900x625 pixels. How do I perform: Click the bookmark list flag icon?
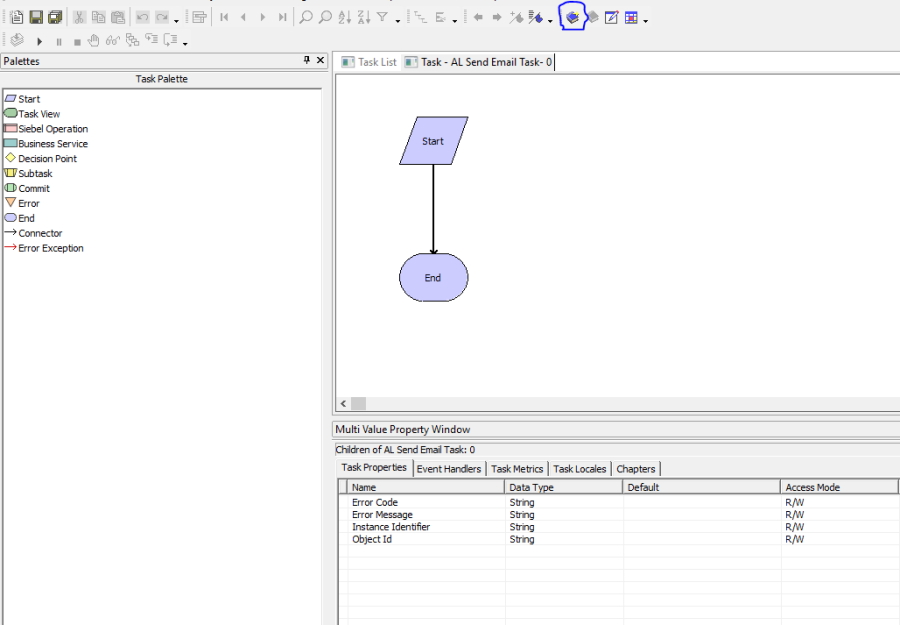point(536,18)
